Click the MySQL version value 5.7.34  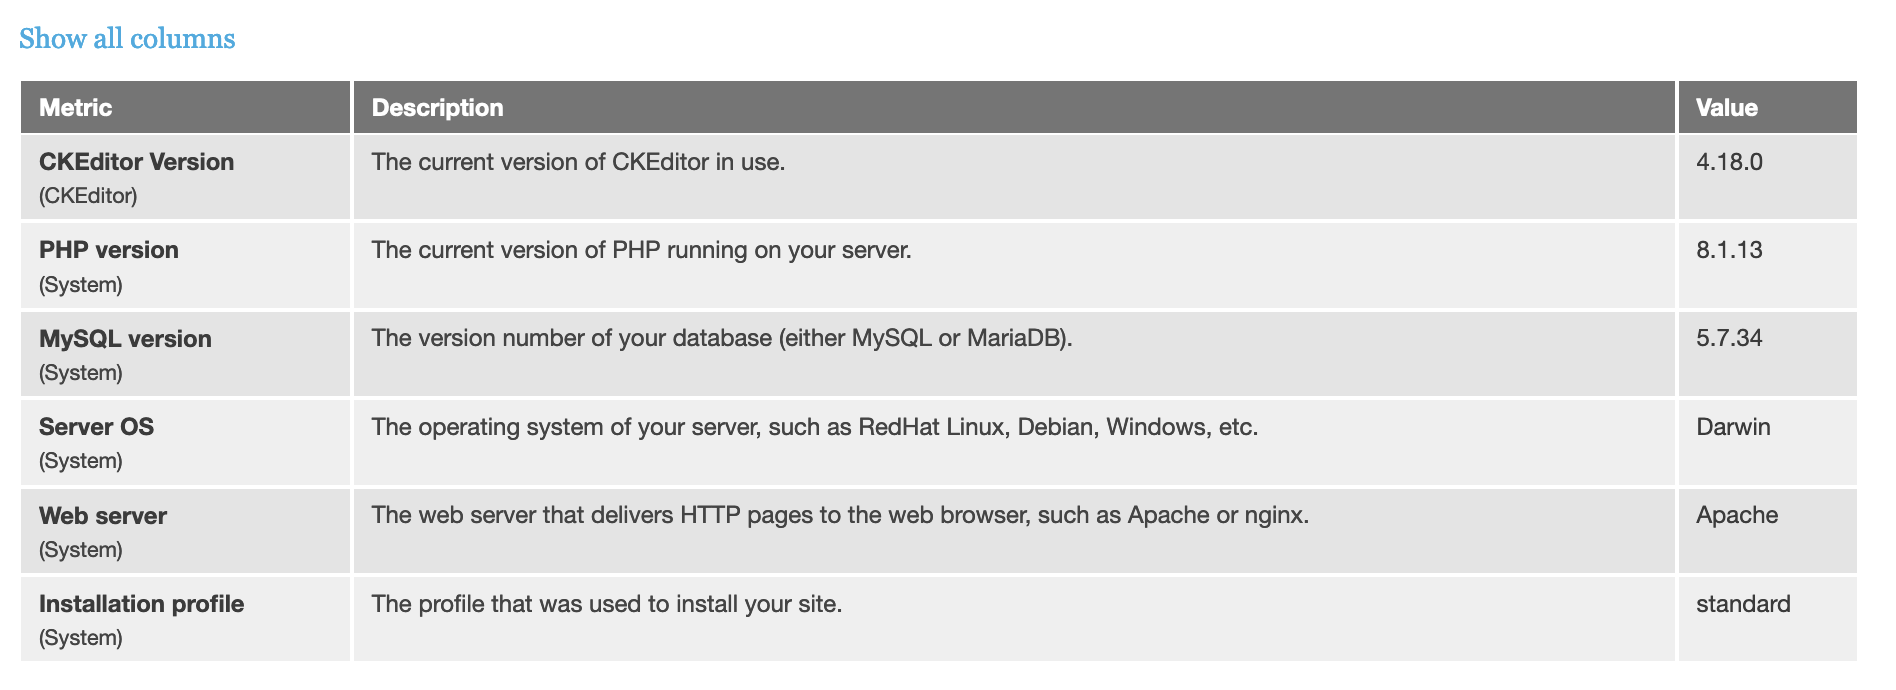tap(1729, 339)
